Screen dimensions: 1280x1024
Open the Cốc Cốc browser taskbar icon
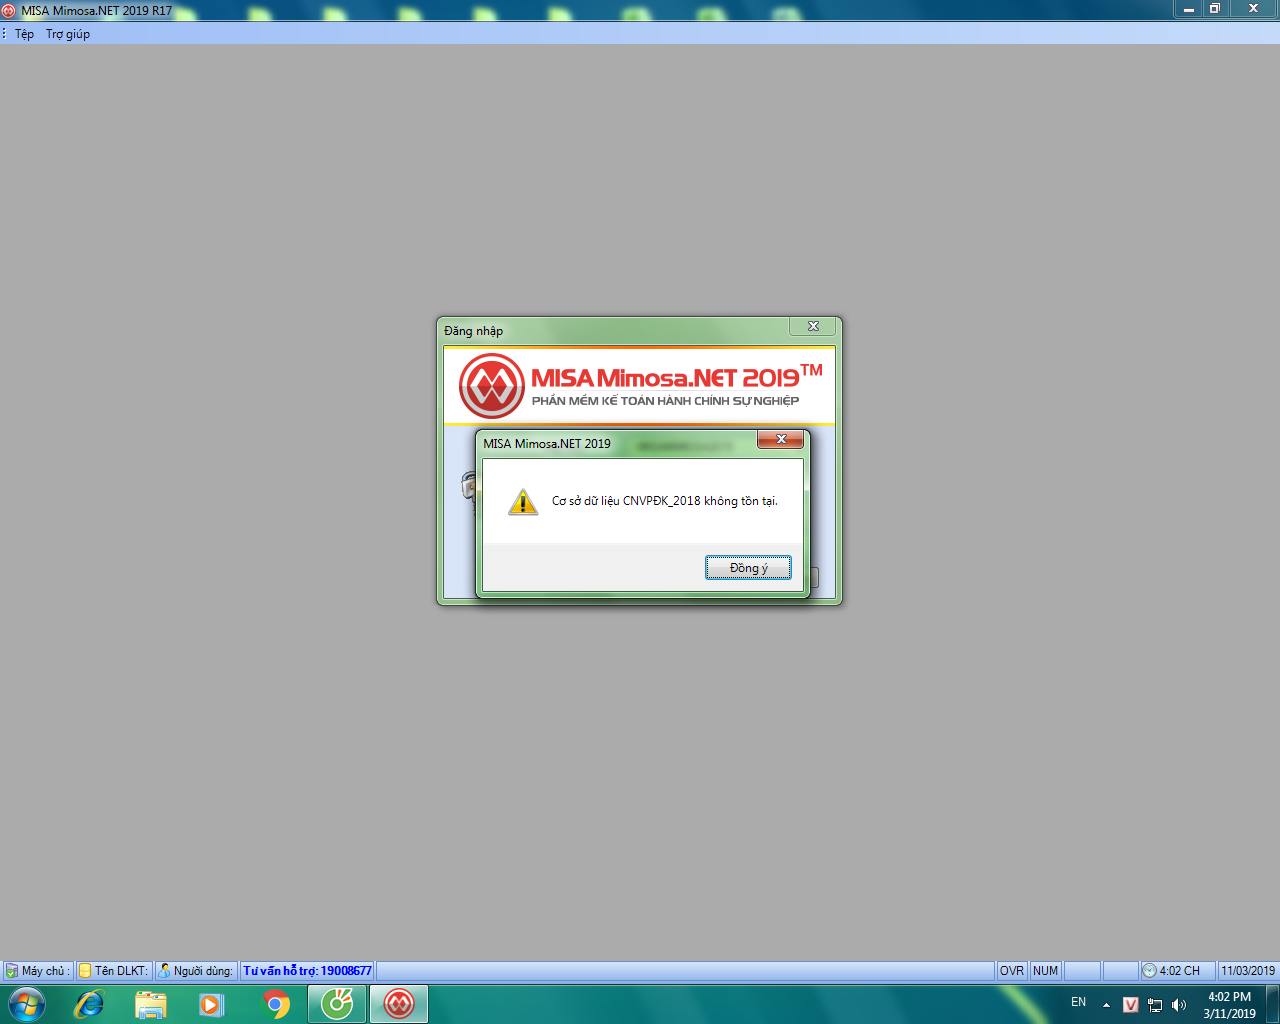click(337, 1004)
